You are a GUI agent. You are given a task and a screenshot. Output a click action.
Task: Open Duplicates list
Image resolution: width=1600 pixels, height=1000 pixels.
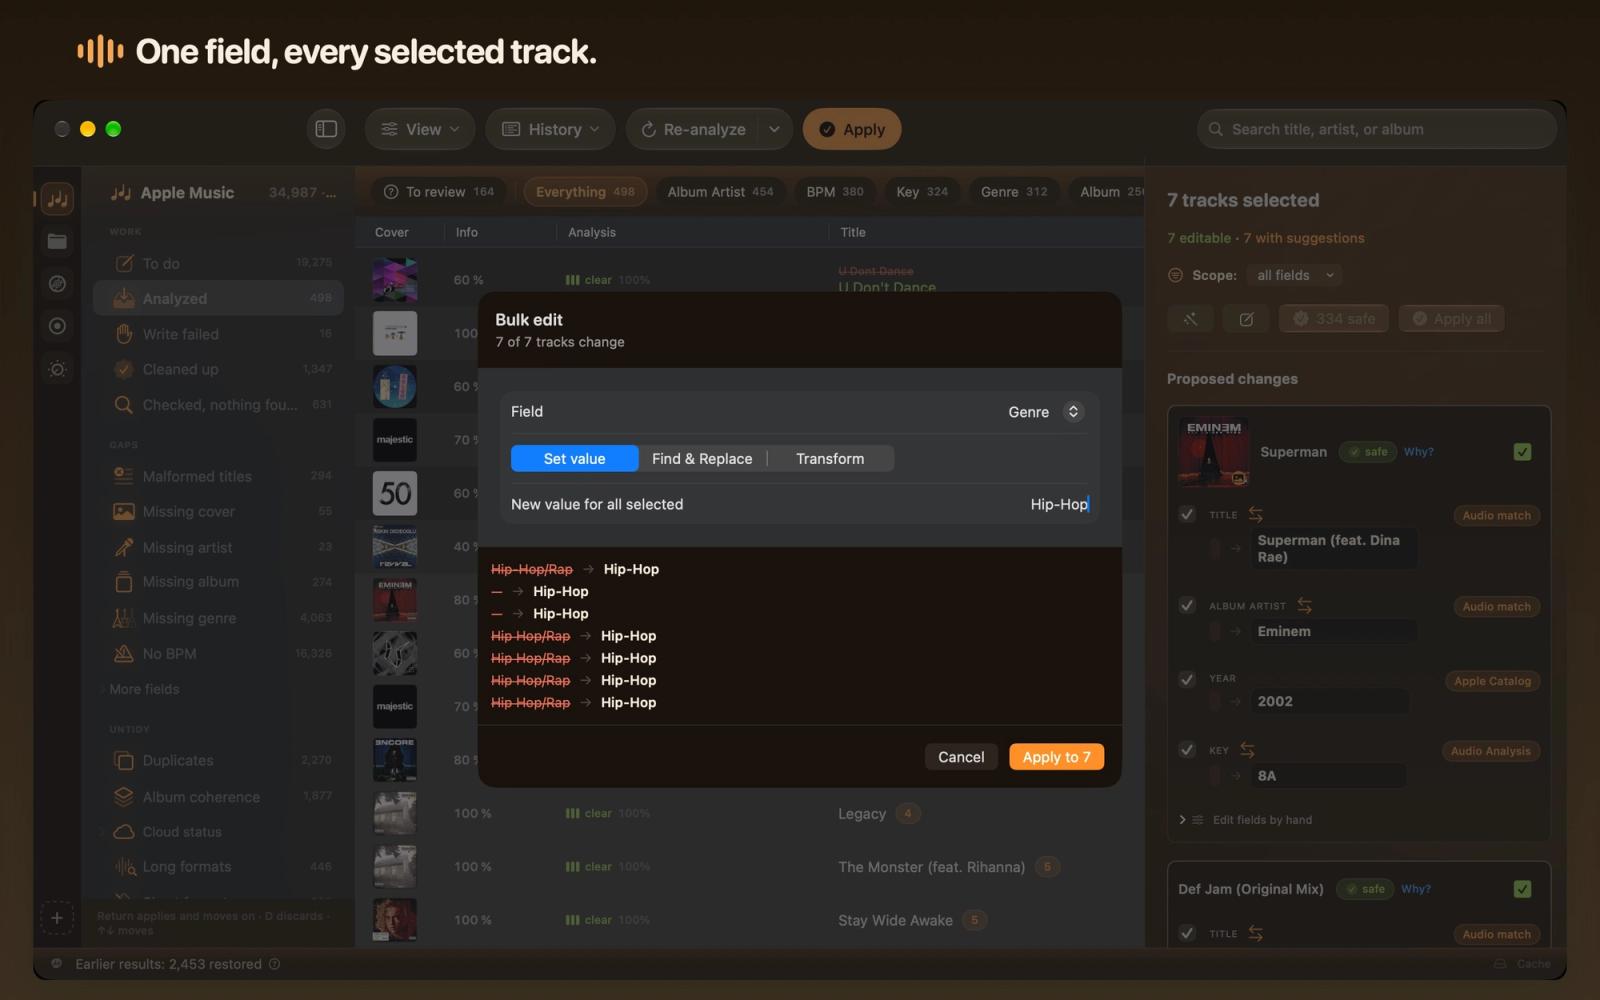tap(219, 760)
